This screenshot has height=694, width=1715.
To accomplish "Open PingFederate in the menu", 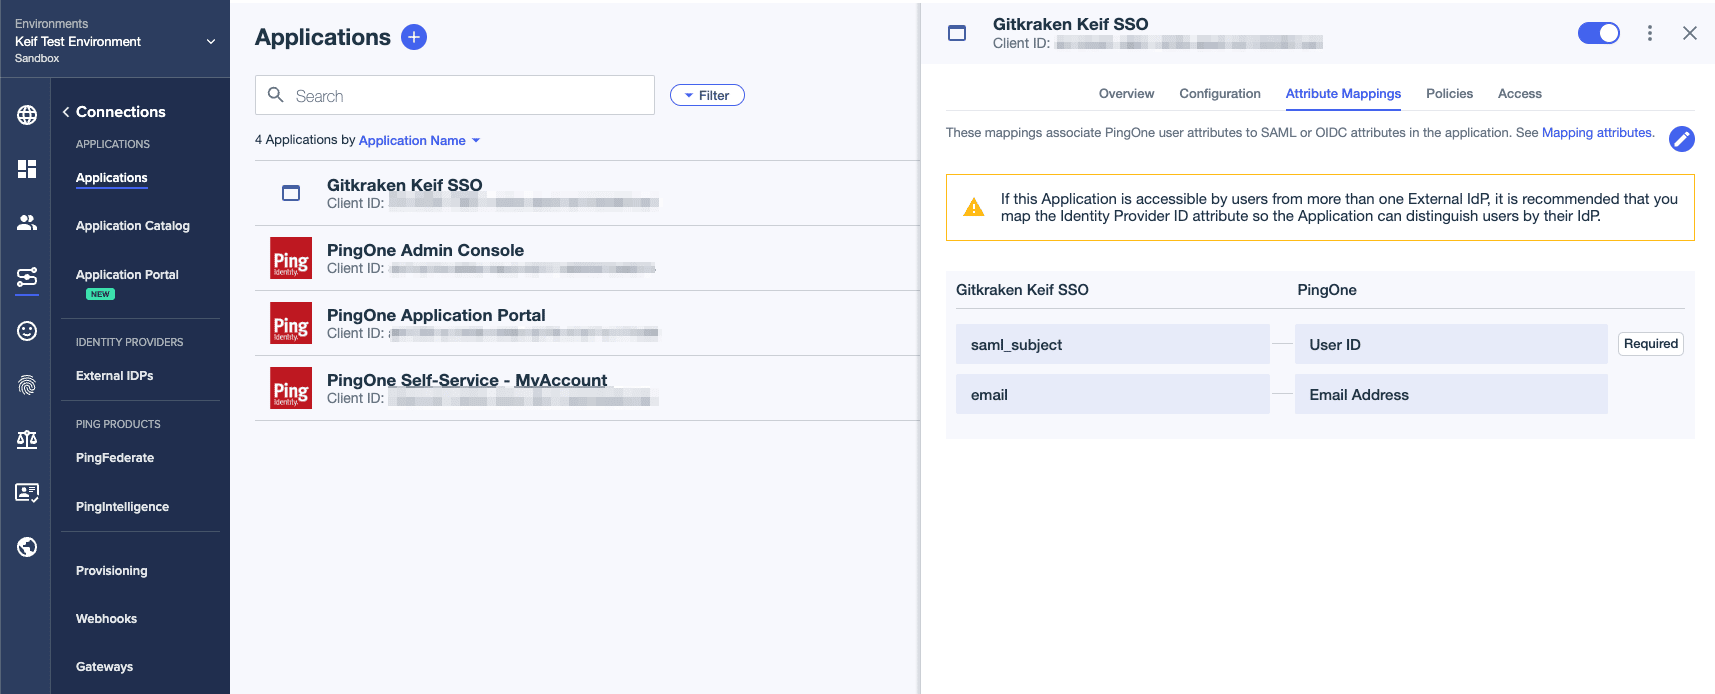I will pyautogui.click(x=115, y=458).
